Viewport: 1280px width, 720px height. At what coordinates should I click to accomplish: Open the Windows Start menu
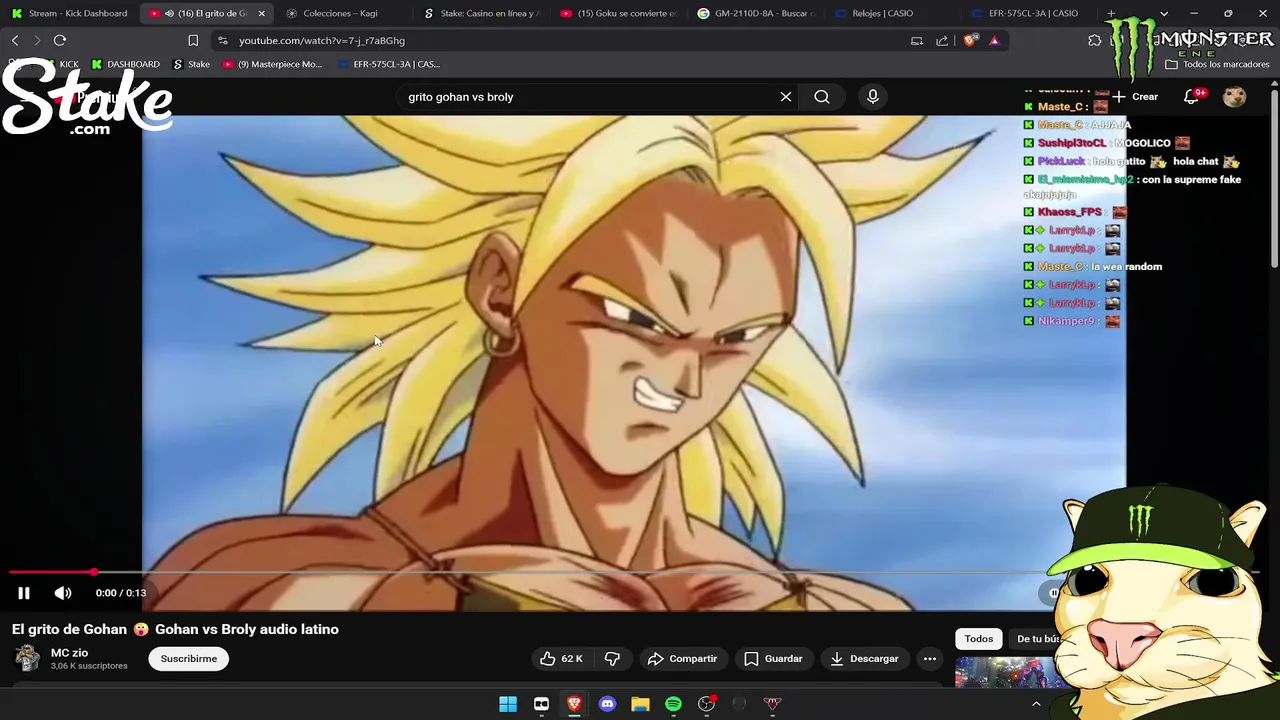point(508,704)
